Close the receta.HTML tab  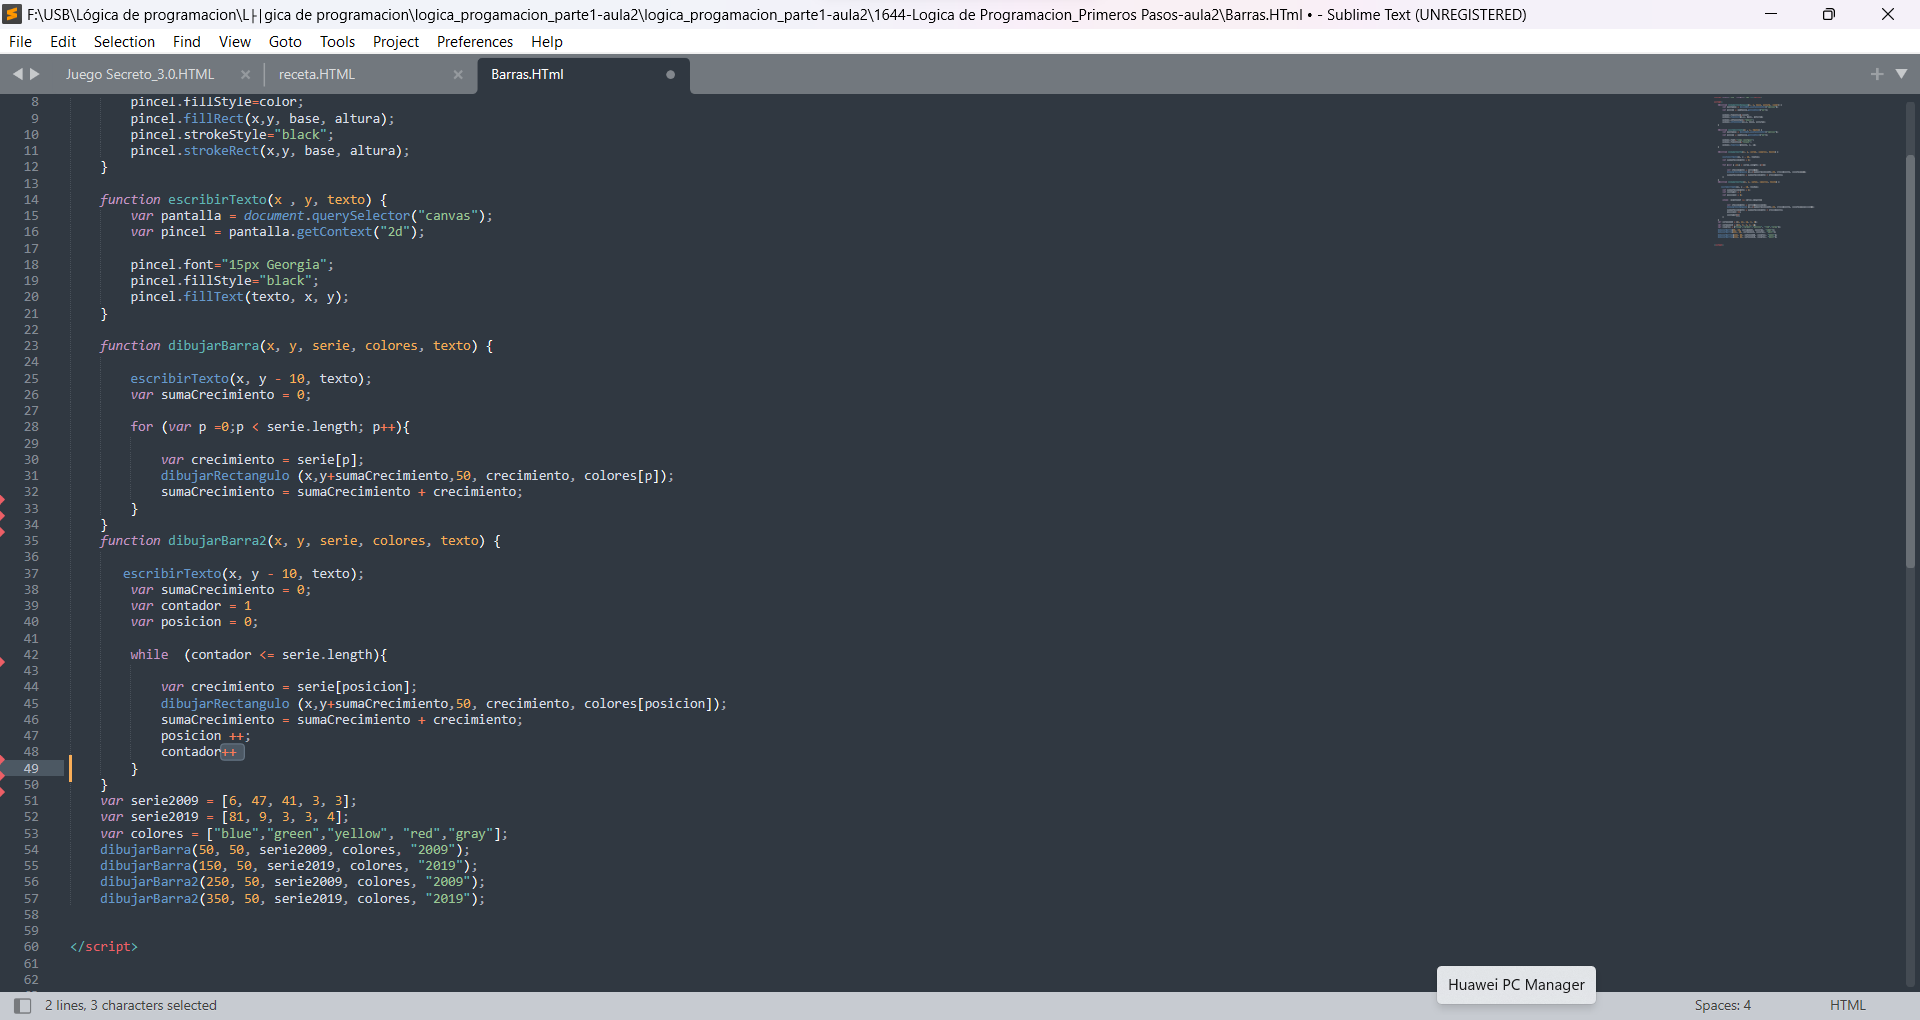click(x=458, y=75)
